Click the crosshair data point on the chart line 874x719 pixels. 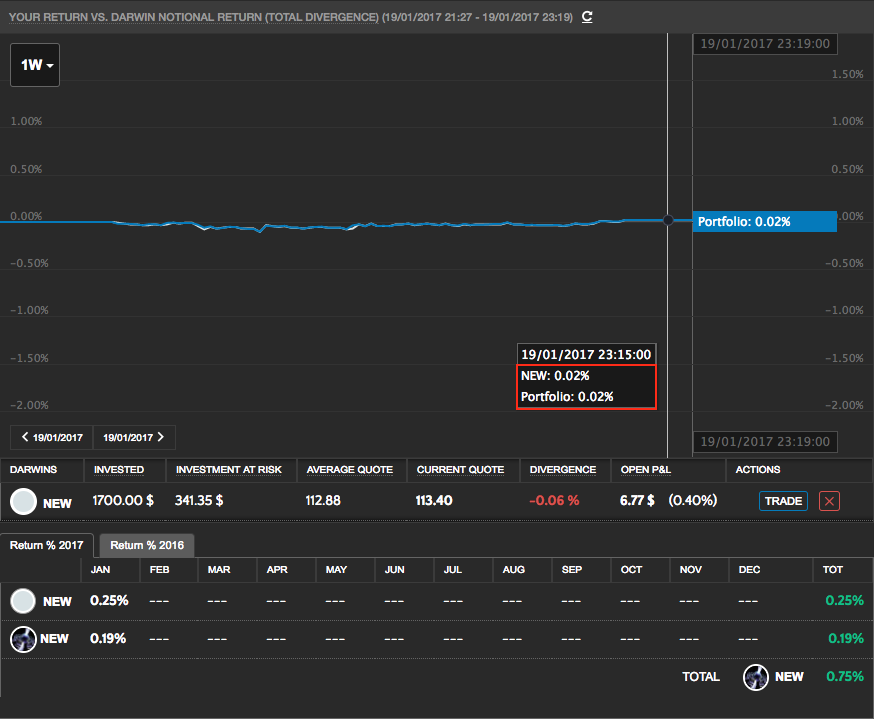pos(668,220)
